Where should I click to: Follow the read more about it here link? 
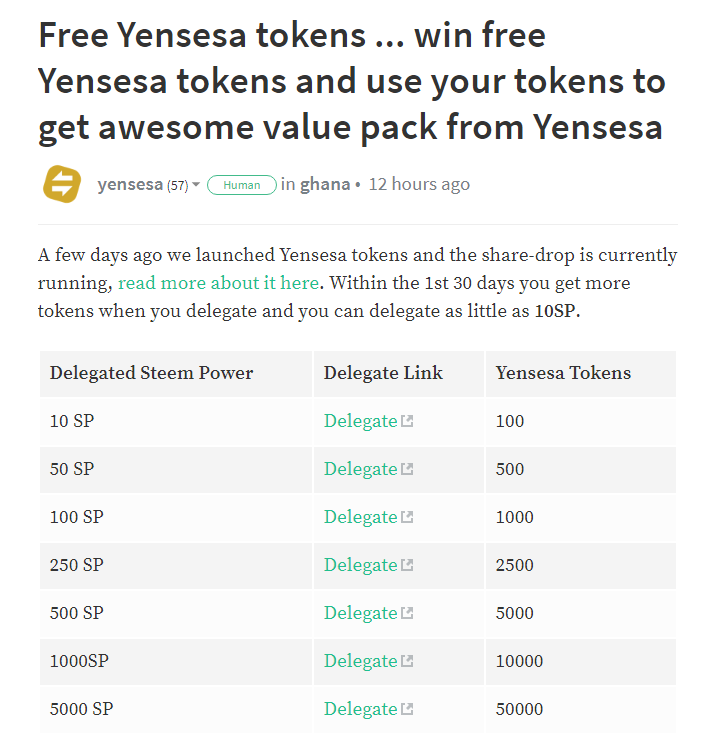218,283
